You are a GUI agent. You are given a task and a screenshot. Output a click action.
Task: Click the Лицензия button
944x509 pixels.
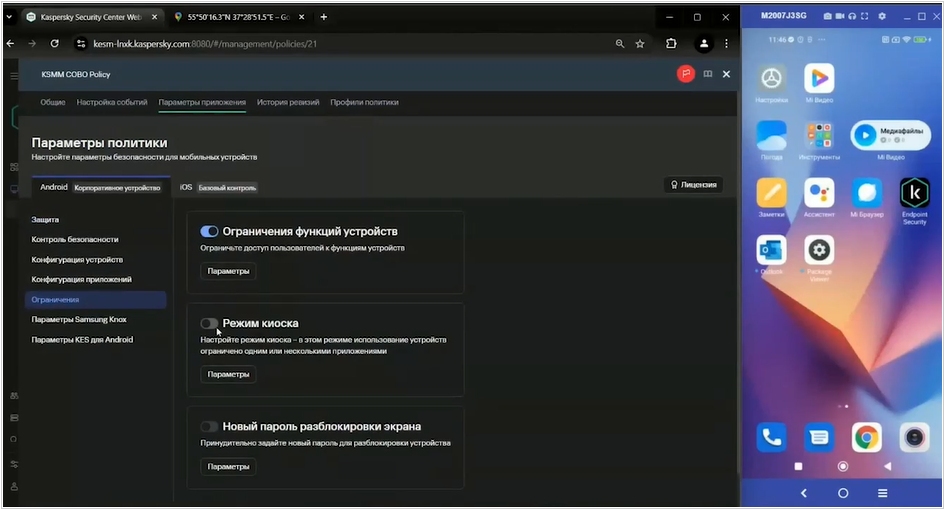click(x=693, y=185)
